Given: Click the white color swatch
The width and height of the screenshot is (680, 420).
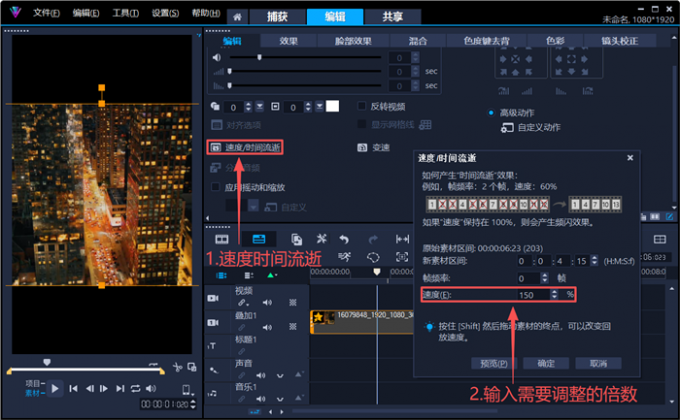Looking at the screenshot, I should coord(332,106).
